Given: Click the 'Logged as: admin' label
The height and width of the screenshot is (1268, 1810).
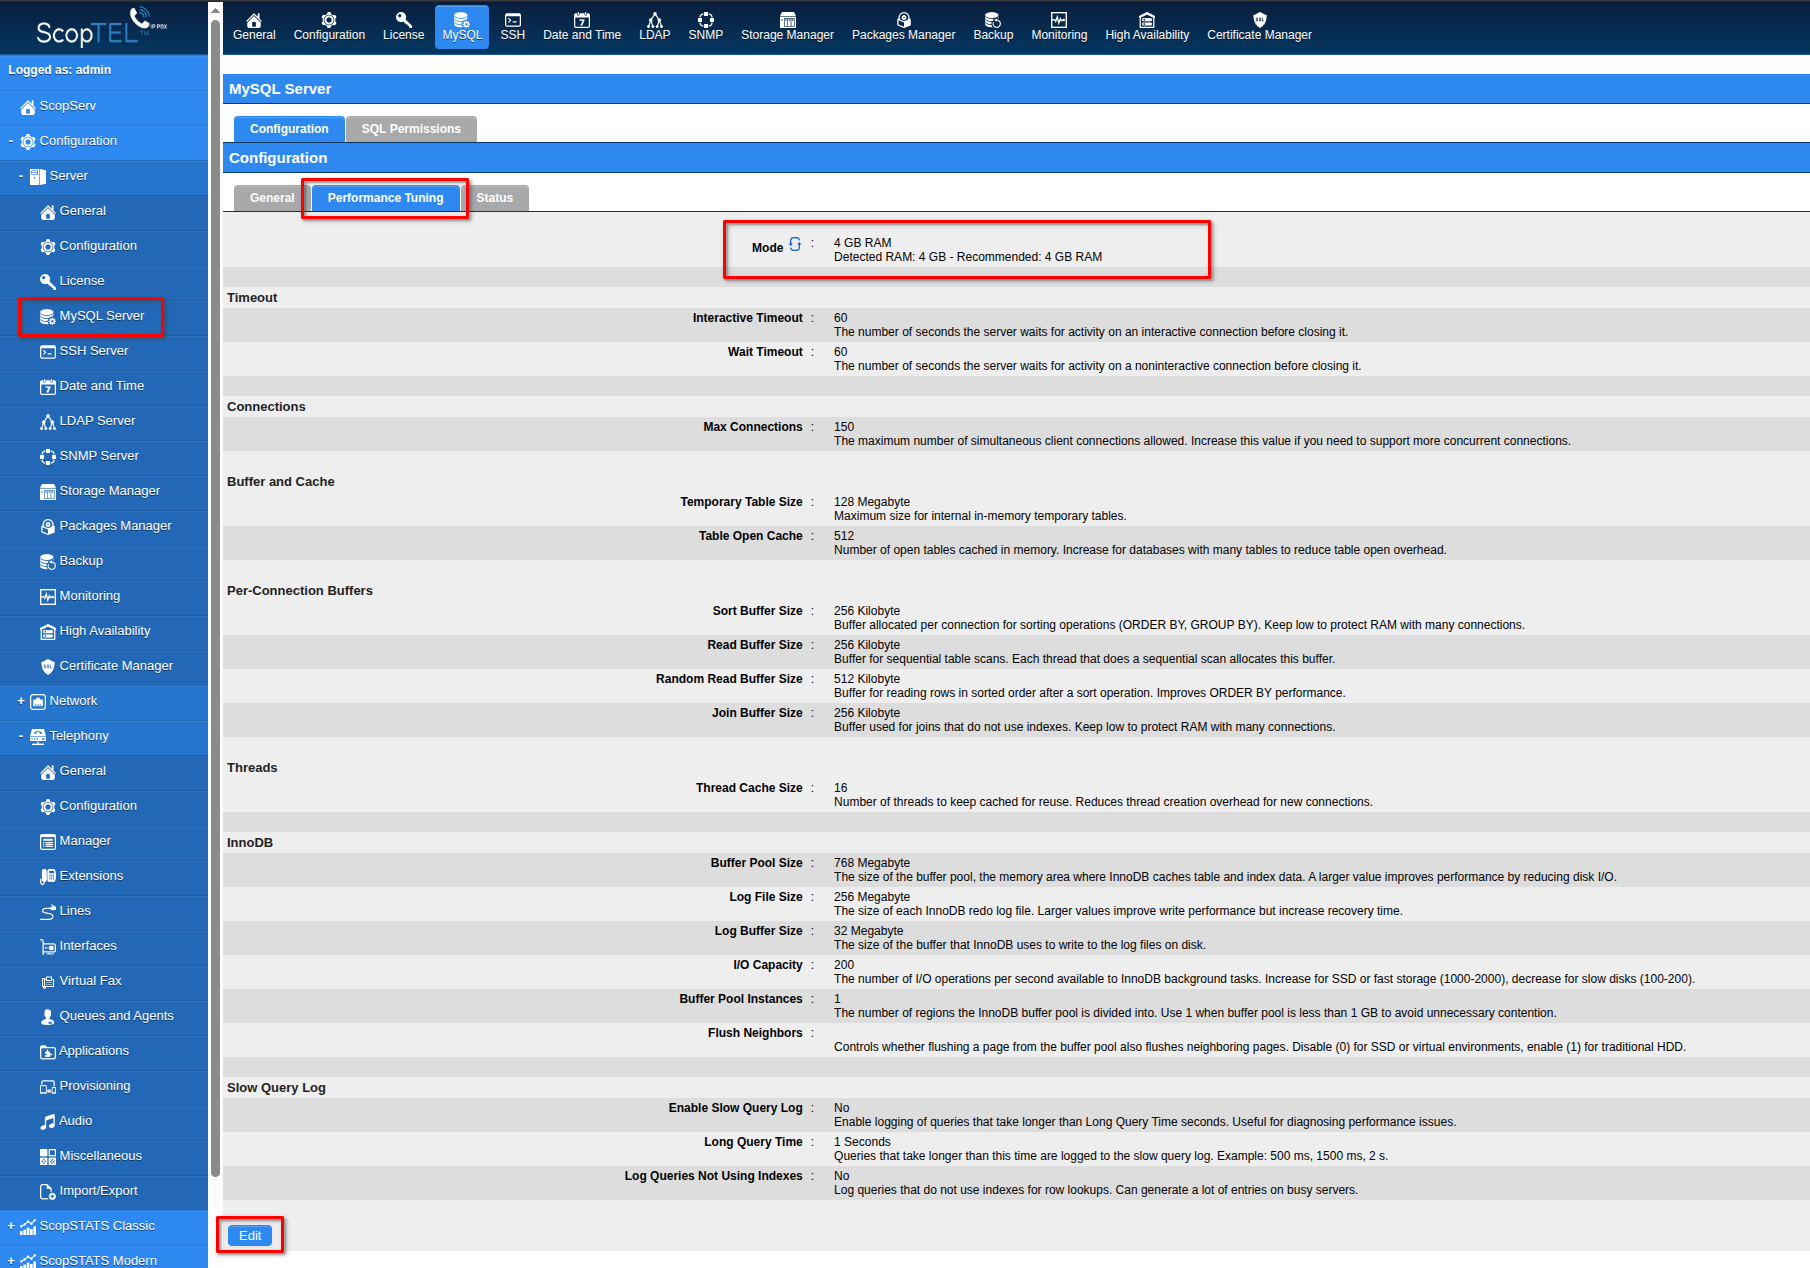Looking at the screenshot, I should pos(59,70).
